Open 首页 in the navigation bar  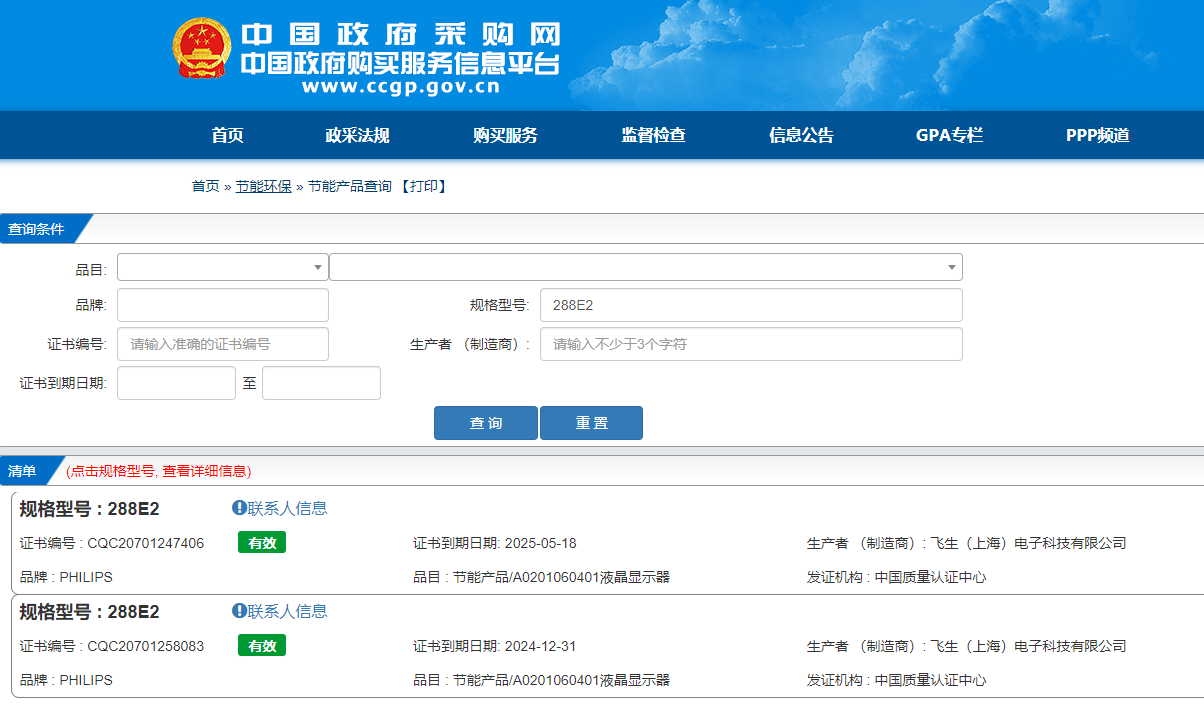pyautogui.click(x=227, y=136)
